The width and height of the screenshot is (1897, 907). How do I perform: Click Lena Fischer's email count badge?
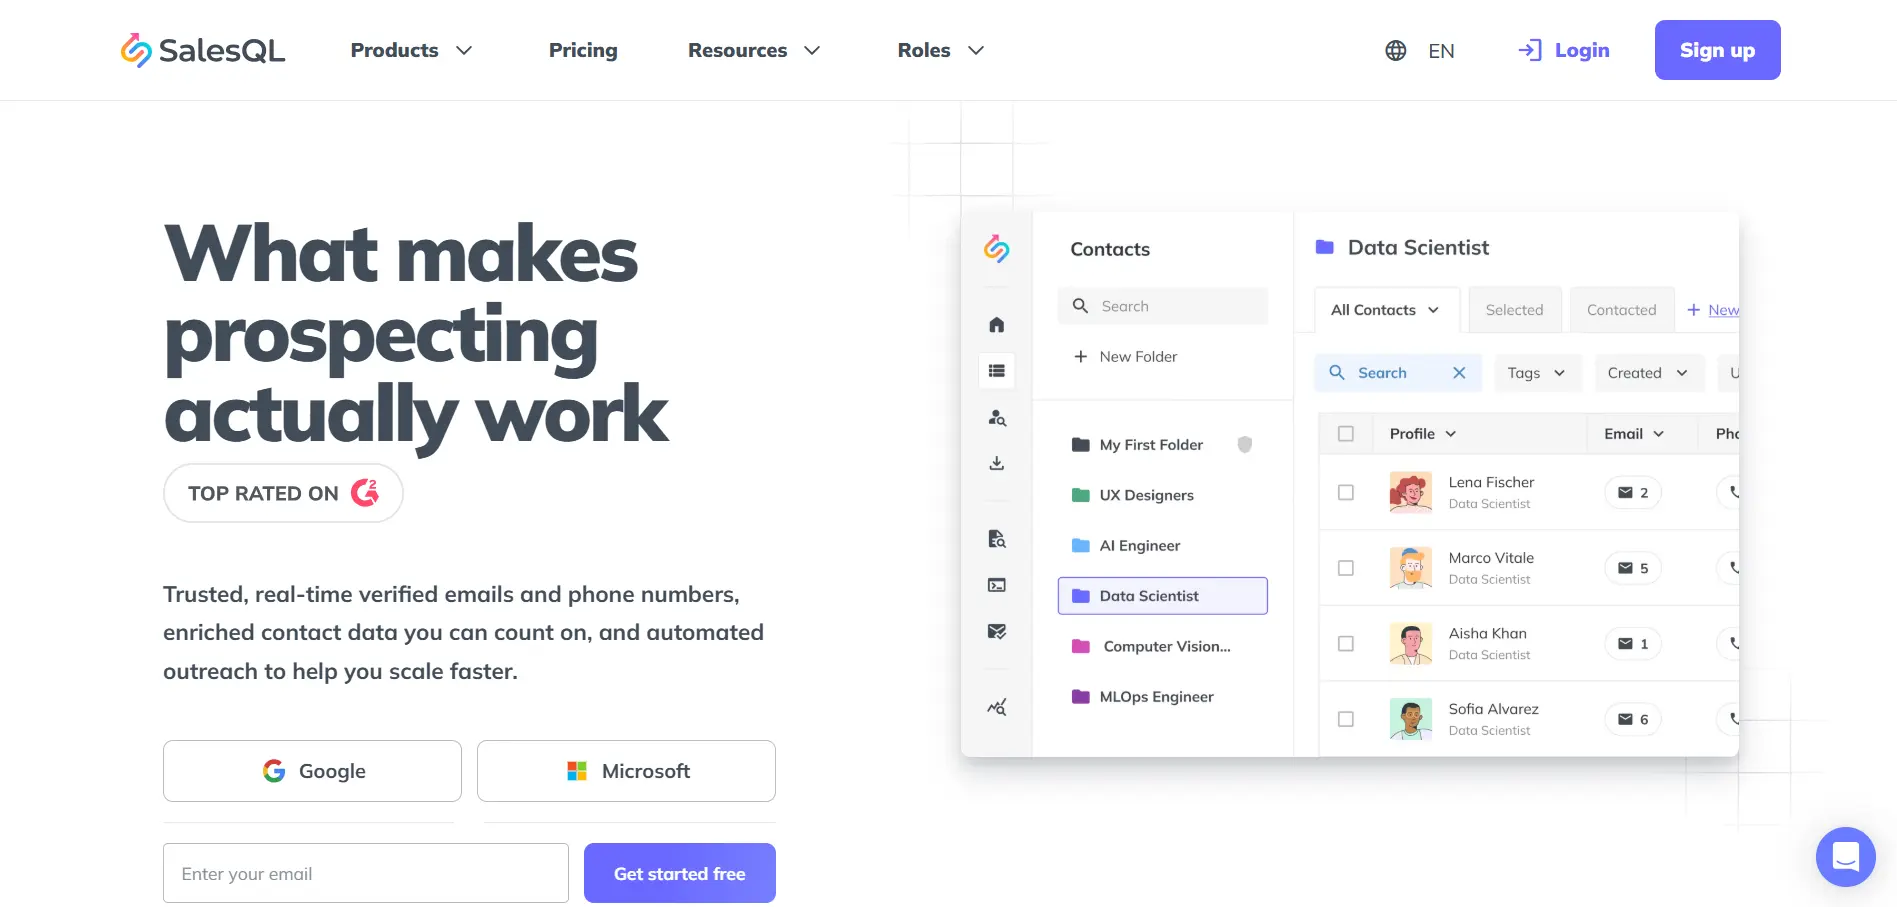tap(1633, 493)
